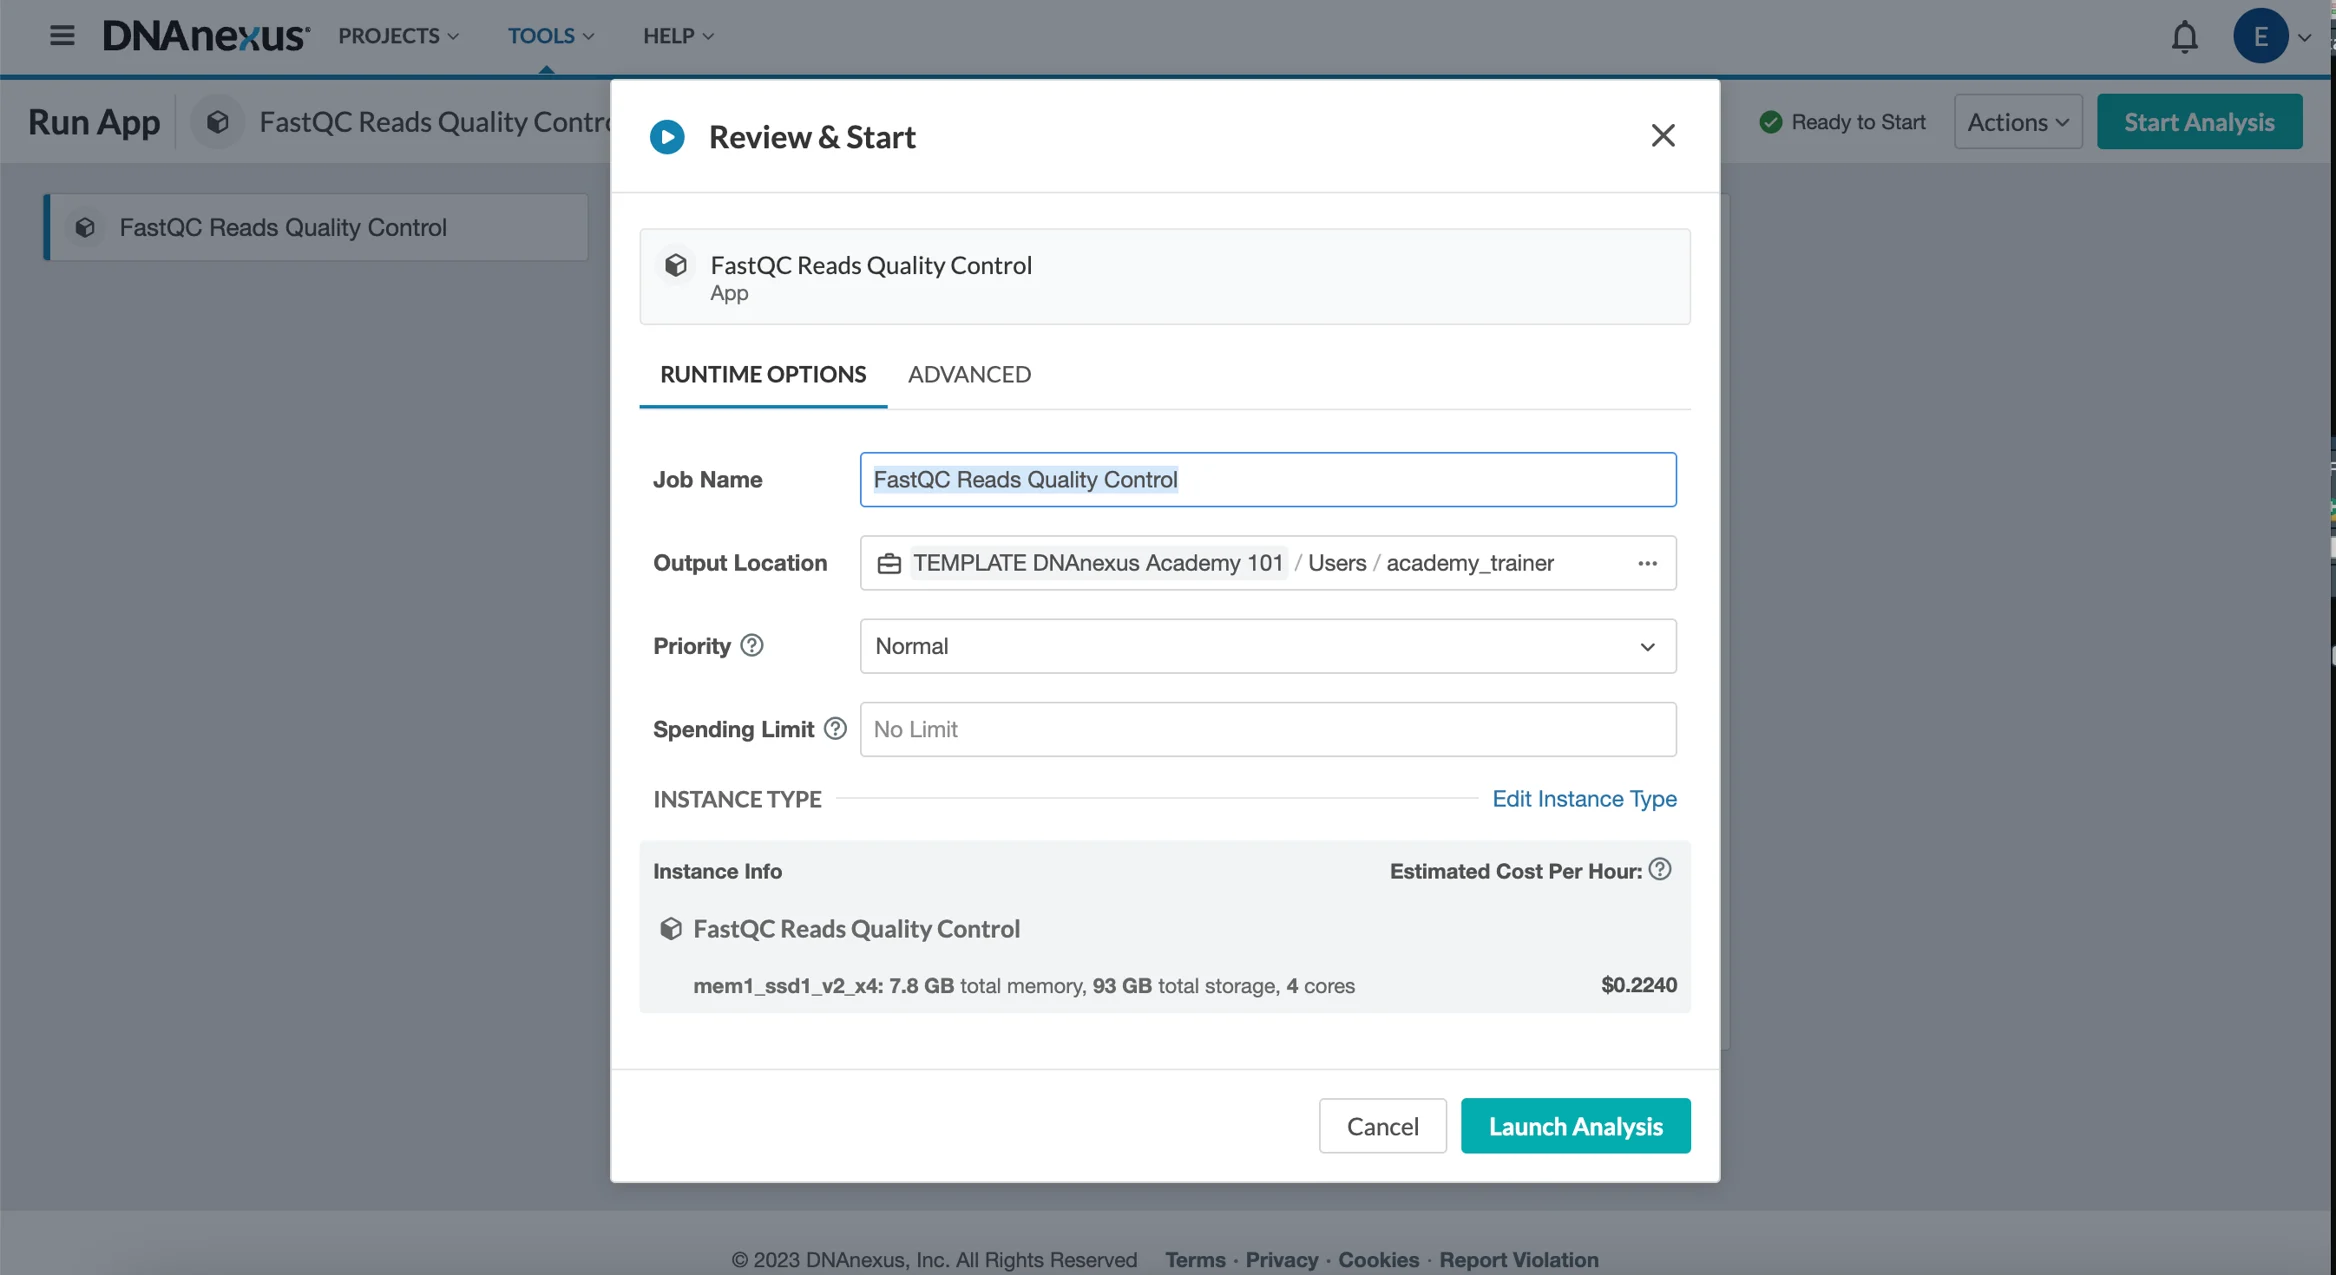This screenshot has width=2336, height=1275.
Task: Click the Spending Limit help icon
Action: tap(835, 729)
